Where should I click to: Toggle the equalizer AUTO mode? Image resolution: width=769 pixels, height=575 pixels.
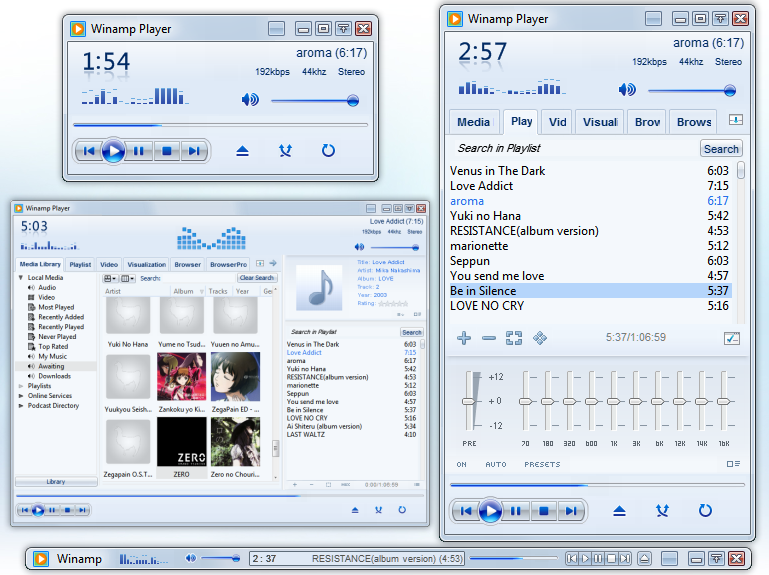coord(496,464)
